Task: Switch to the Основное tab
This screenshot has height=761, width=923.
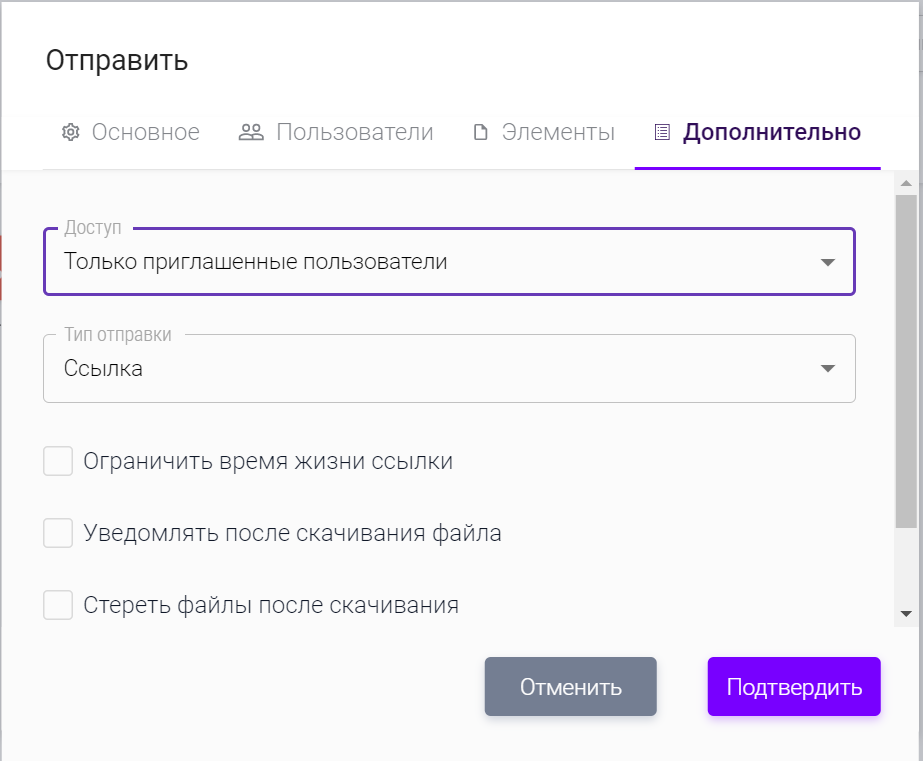Action: [145, 133]
